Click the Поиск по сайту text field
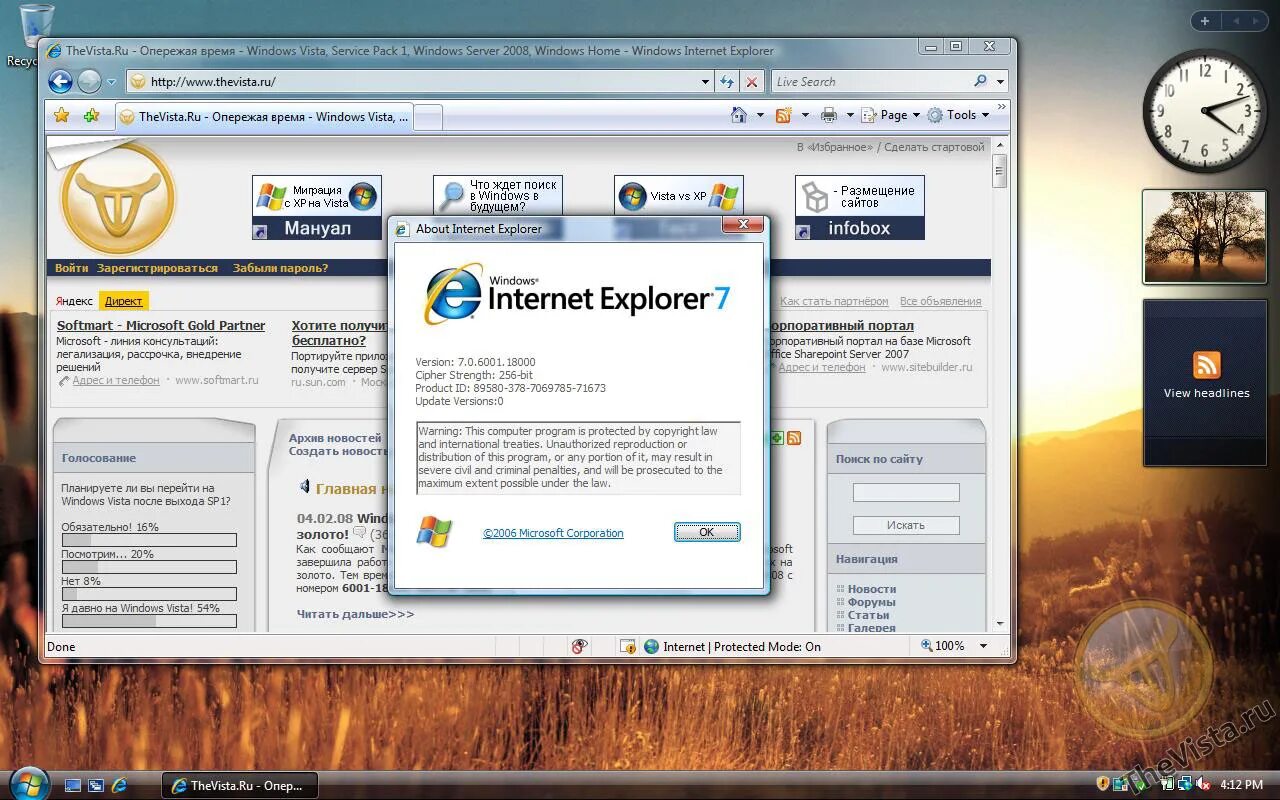The image size is (1280, 800). tap(906, 492)
